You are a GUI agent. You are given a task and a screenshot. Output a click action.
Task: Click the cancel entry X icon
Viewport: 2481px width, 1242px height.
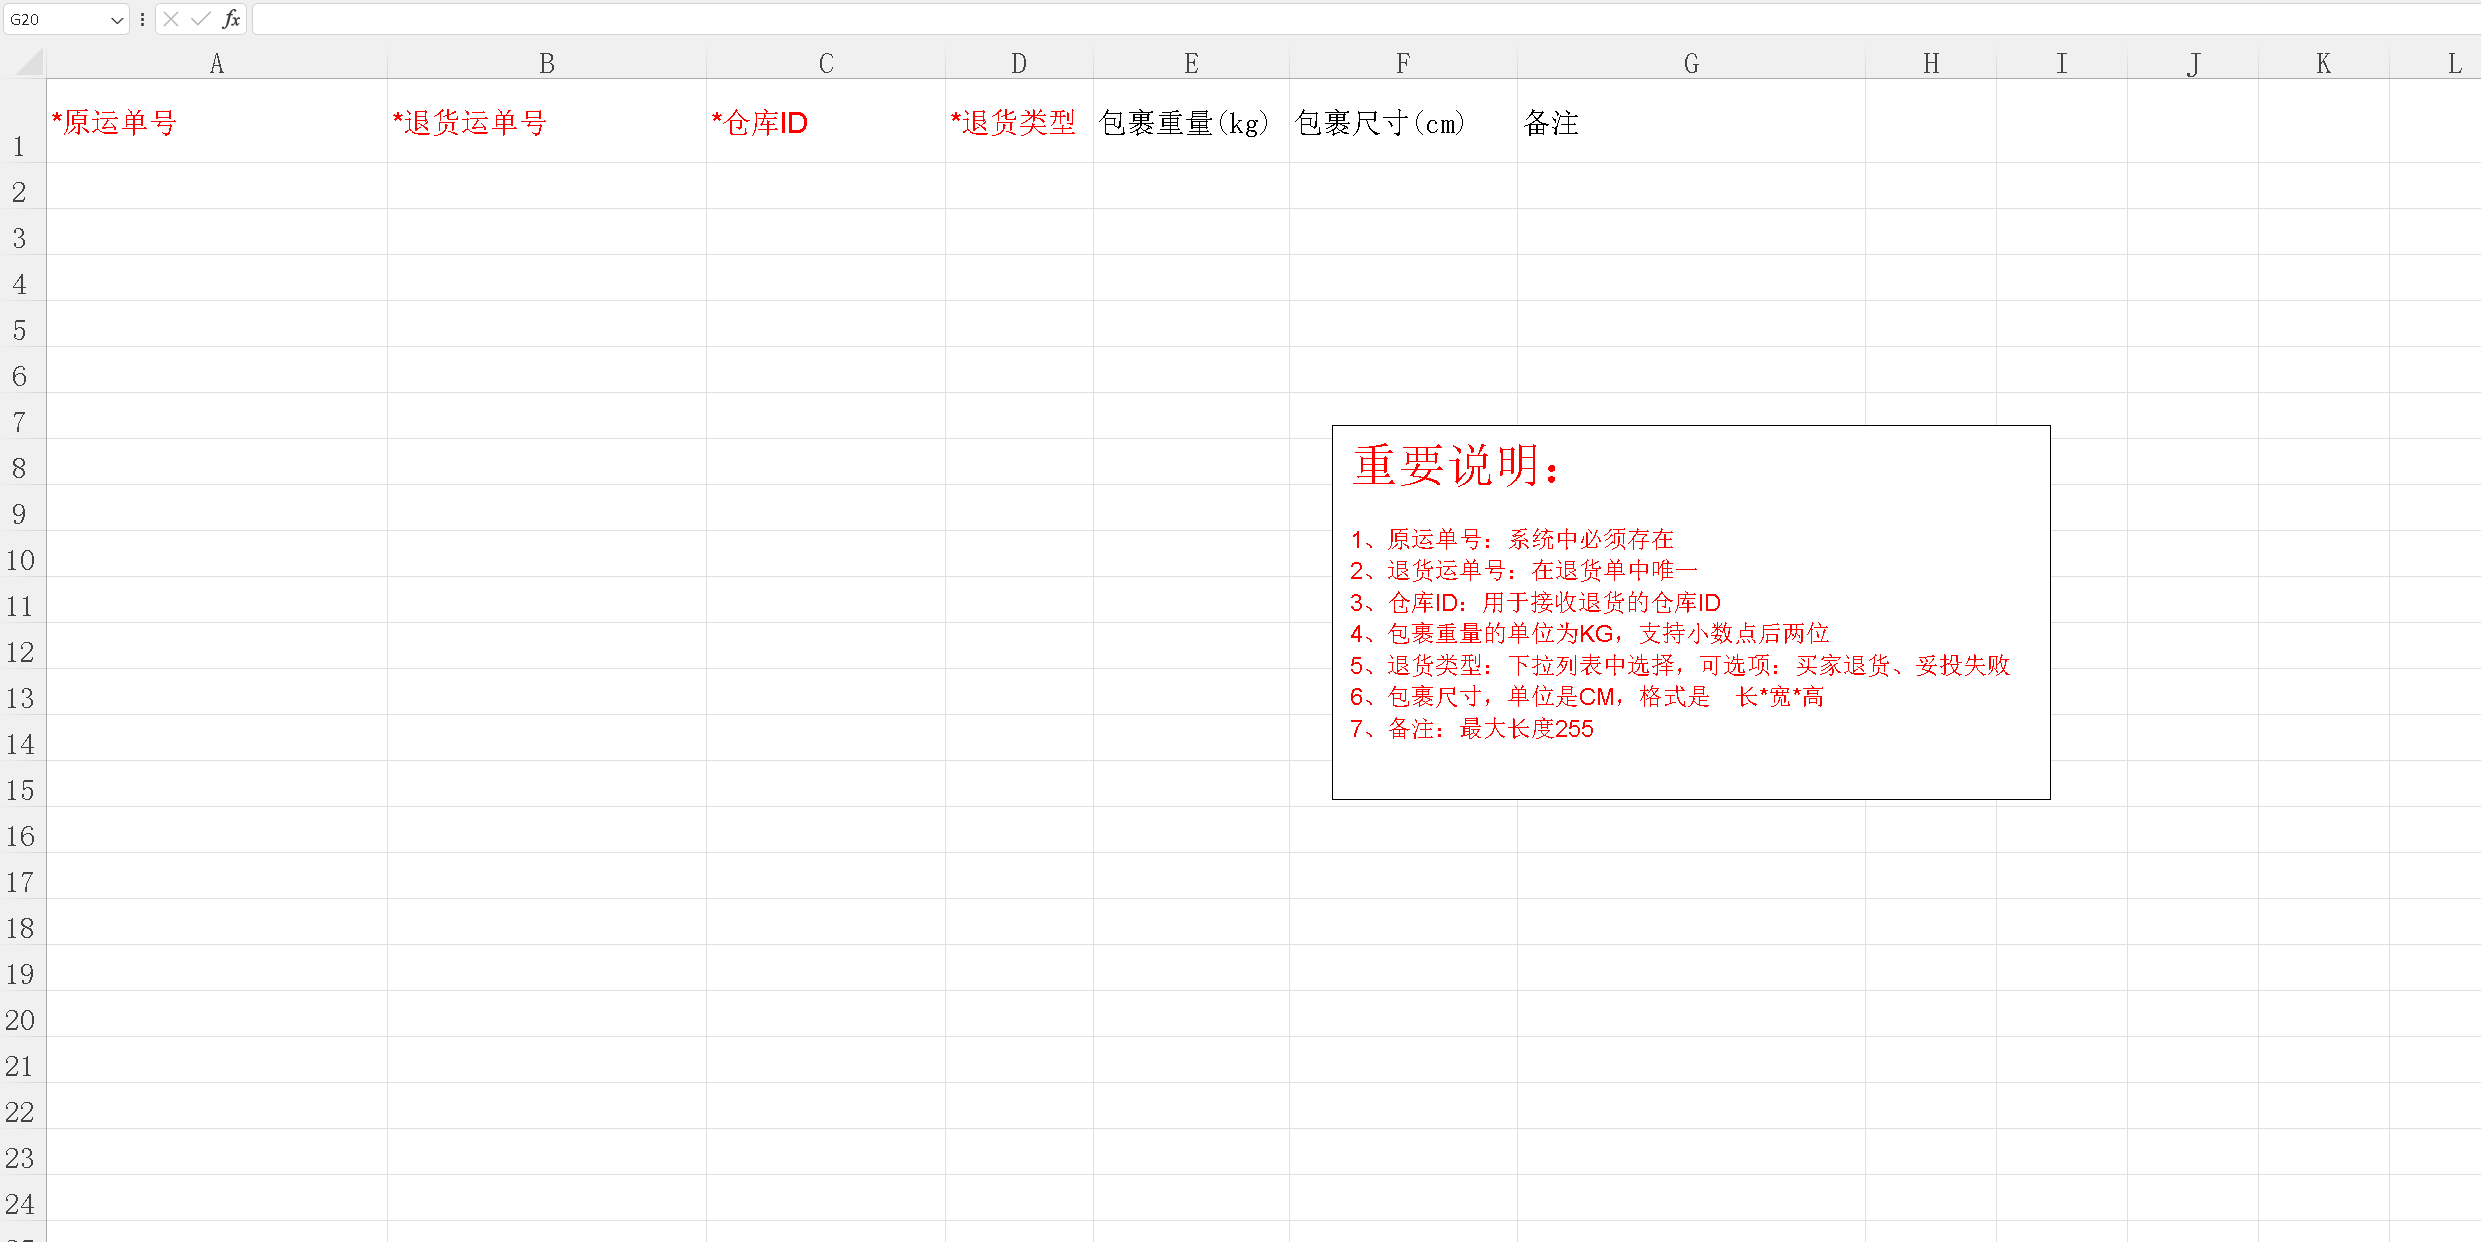[x=171, y=19]
